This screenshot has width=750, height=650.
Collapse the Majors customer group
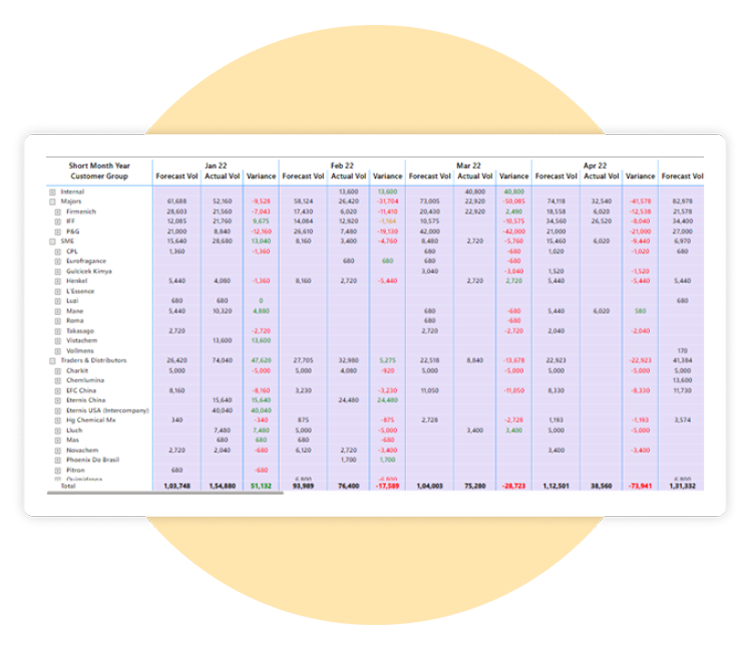pos(52,201)
